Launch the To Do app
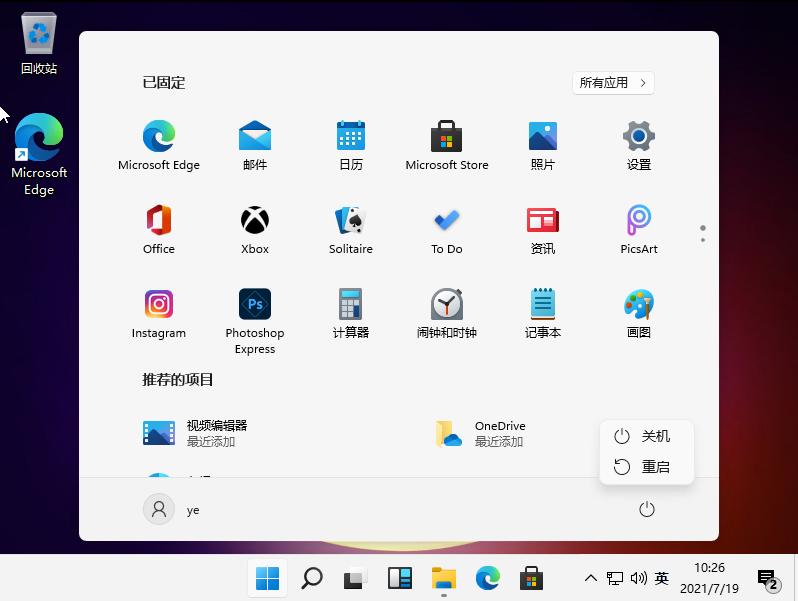 pos(446,221)
